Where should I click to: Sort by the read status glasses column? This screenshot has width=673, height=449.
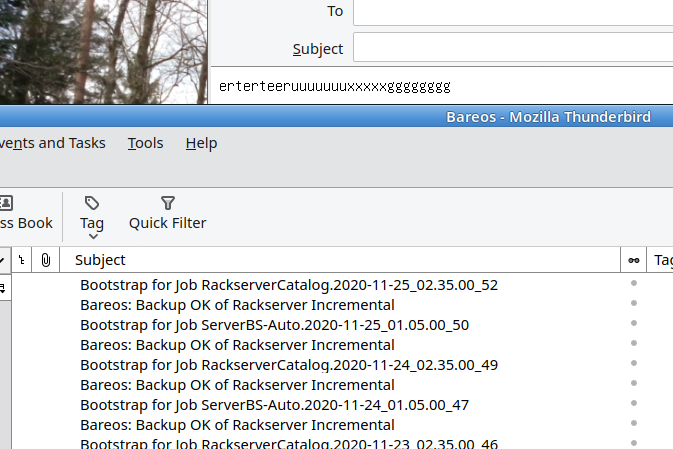[634, 260]
